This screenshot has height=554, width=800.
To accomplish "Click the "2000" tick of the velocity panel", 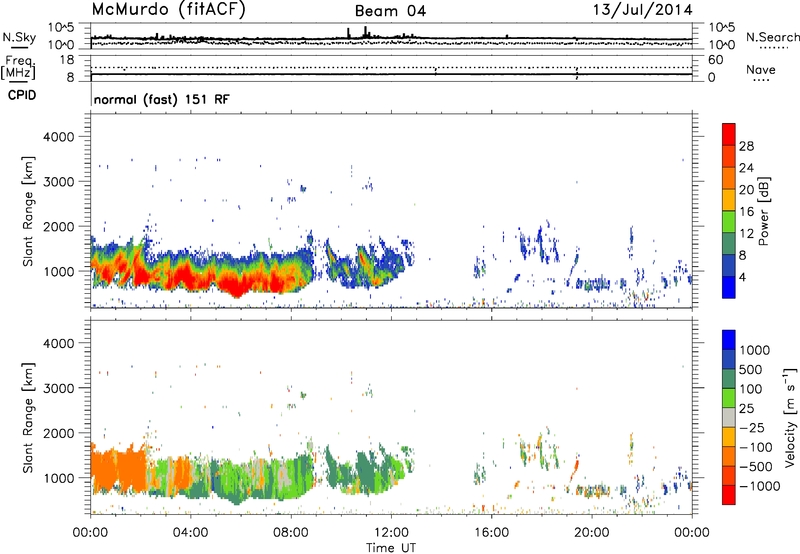I will click(59, 433).
